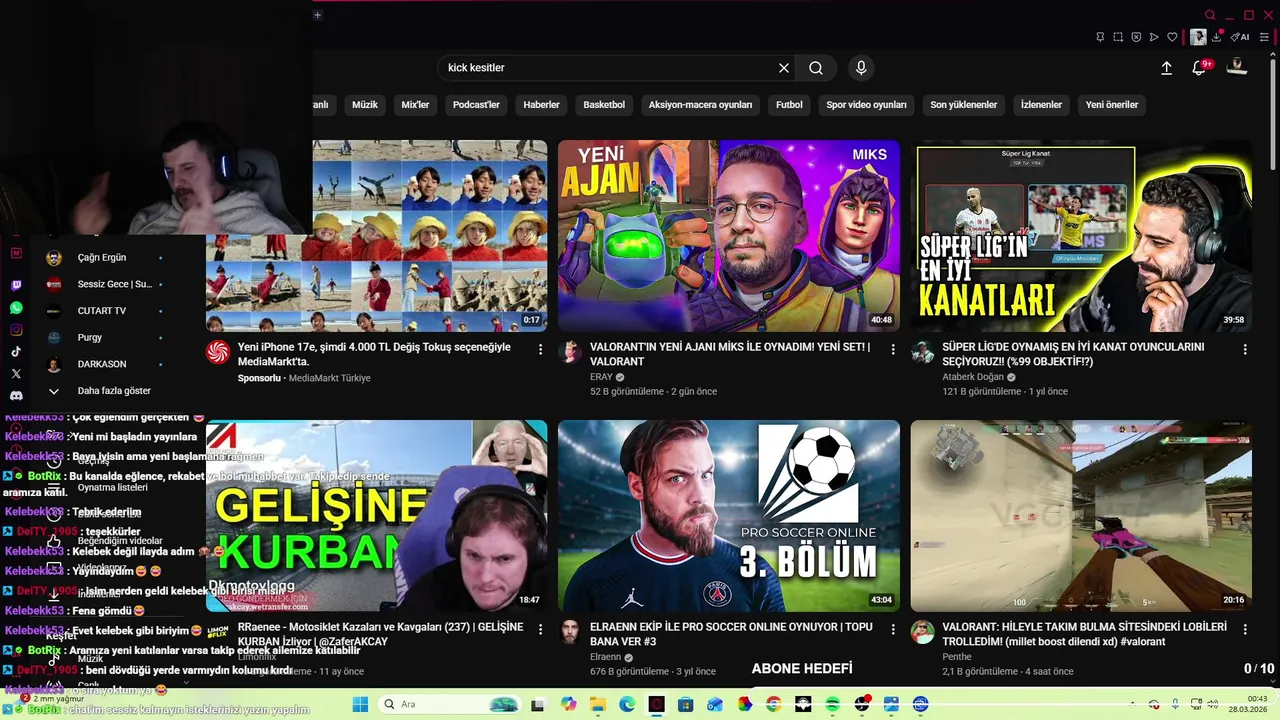This screenshot has width=1280, height=720.
Task: Play the Pro Soccer Online 3. Bölüm thumbnail
Action: coord(729,516)
